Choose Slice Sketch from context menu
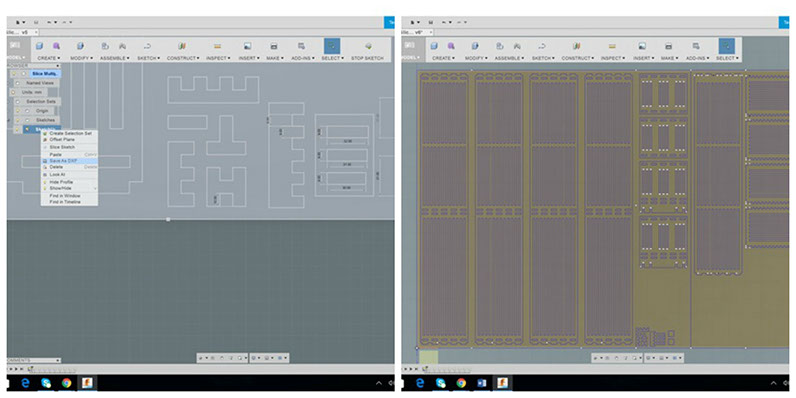Screen dimensions: 796x398 (70, 147)
